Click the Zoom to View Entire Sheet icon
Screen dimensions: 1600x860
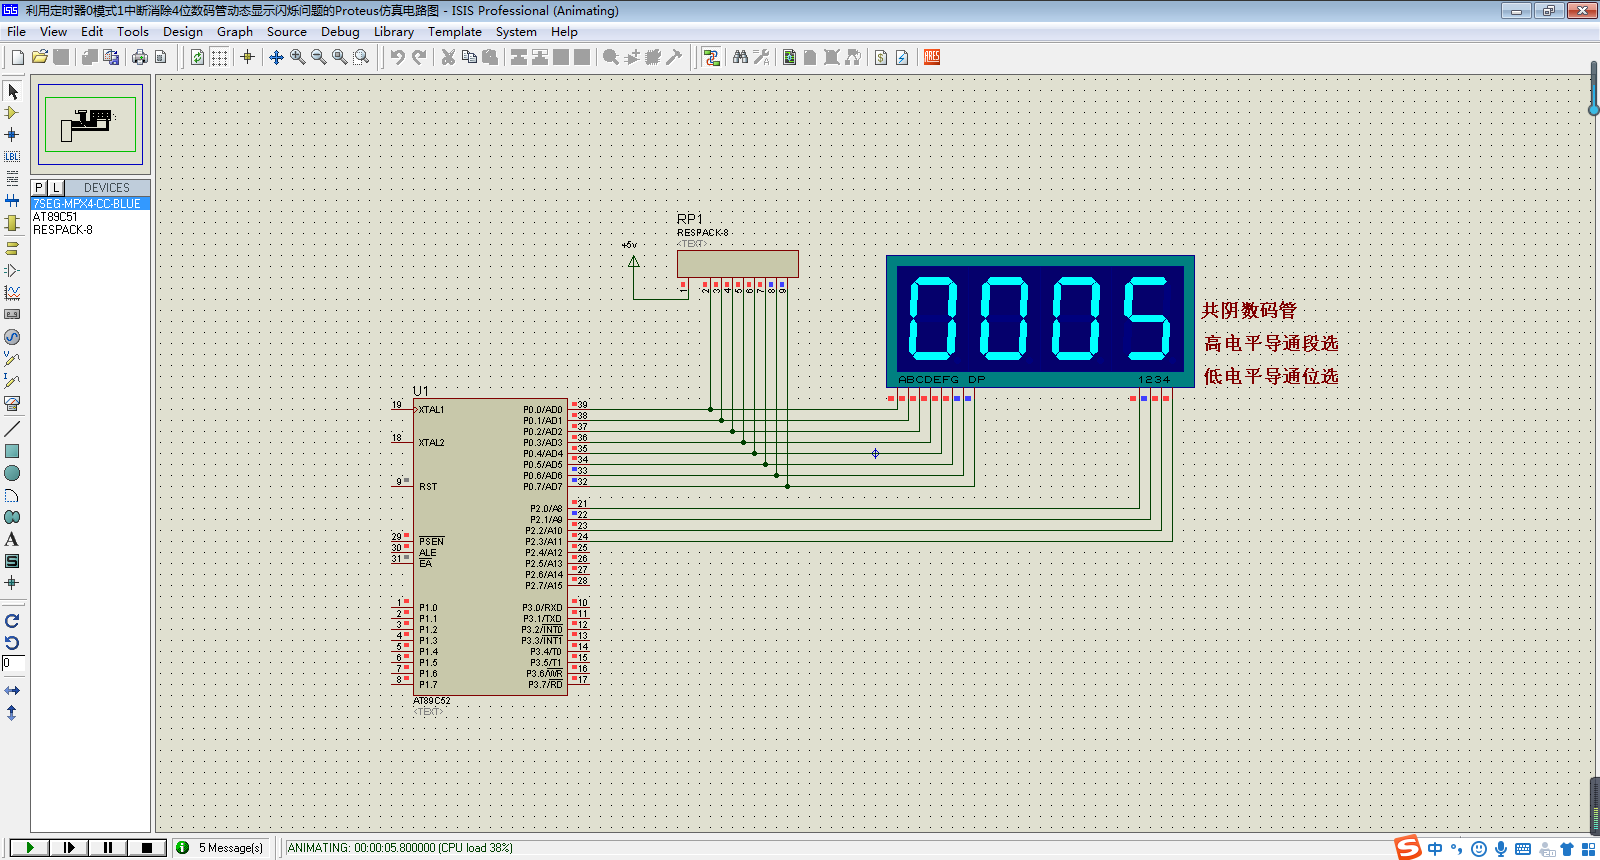click(340, 57)
